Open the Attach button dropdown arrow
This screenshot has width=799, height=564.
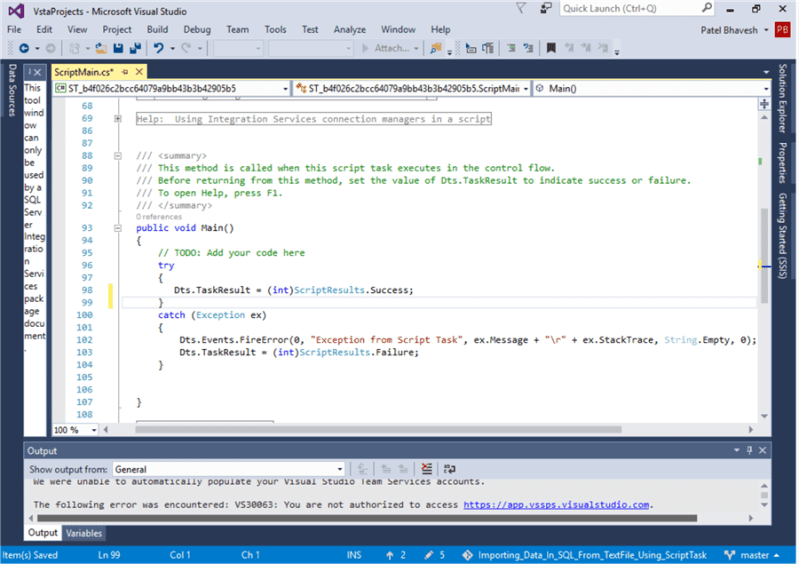(416, 48)
